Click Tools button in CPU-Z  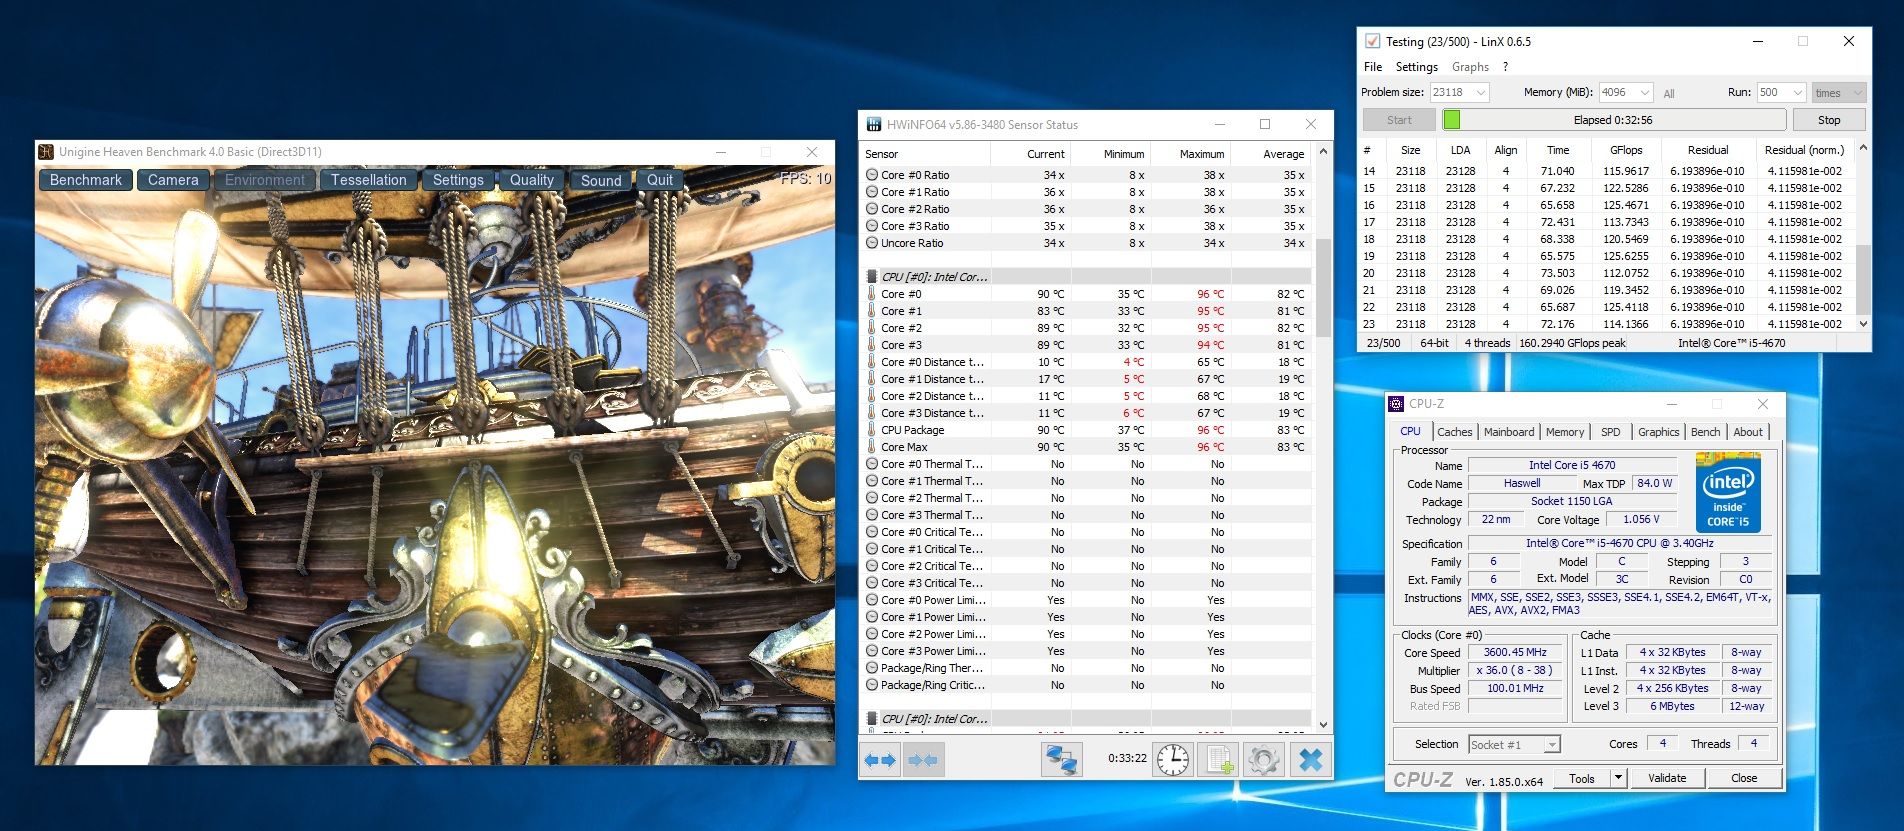[x=1582, y=778]
